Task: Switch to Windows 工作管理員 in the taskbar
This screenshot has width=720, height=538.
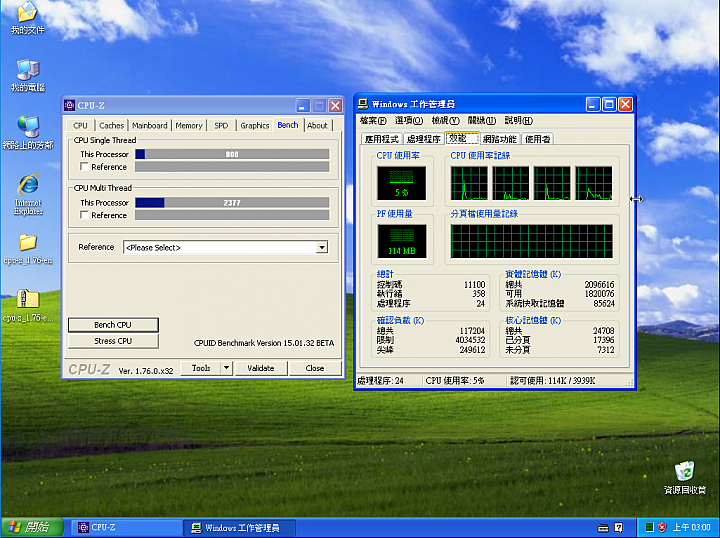Action: [x=239, y=528]
